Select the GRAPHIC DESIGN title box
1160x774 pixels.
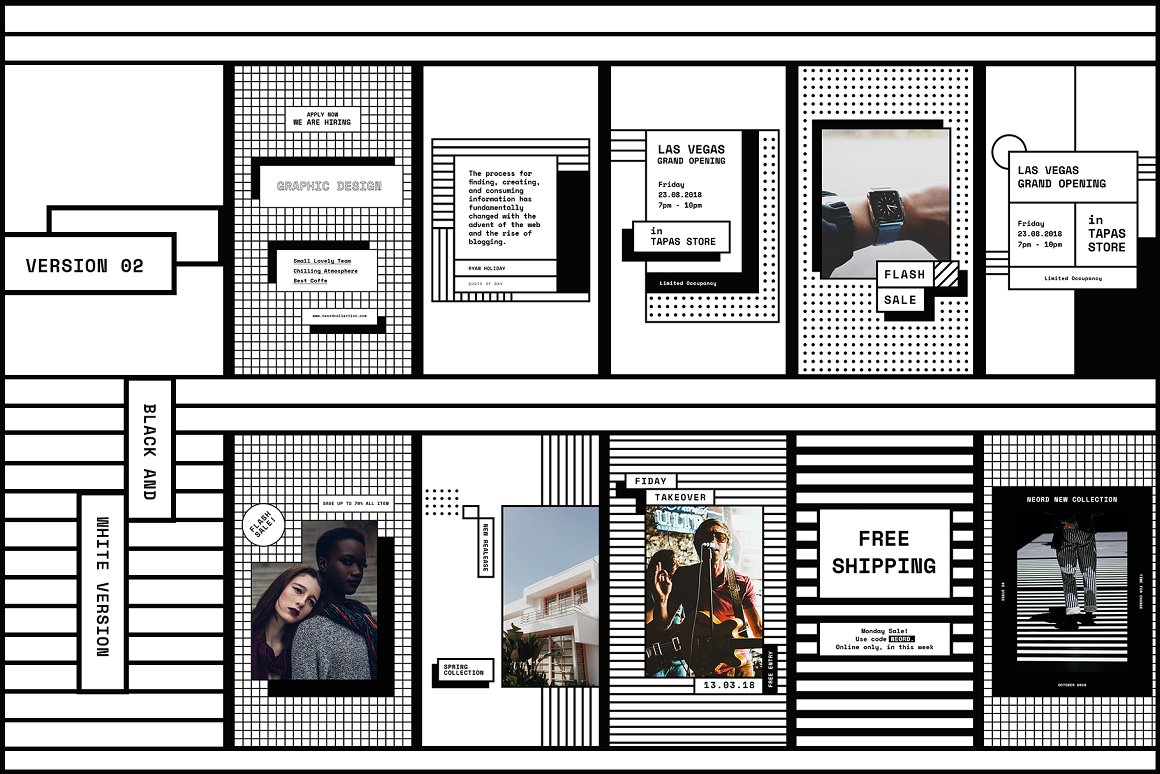click(329, 186)
